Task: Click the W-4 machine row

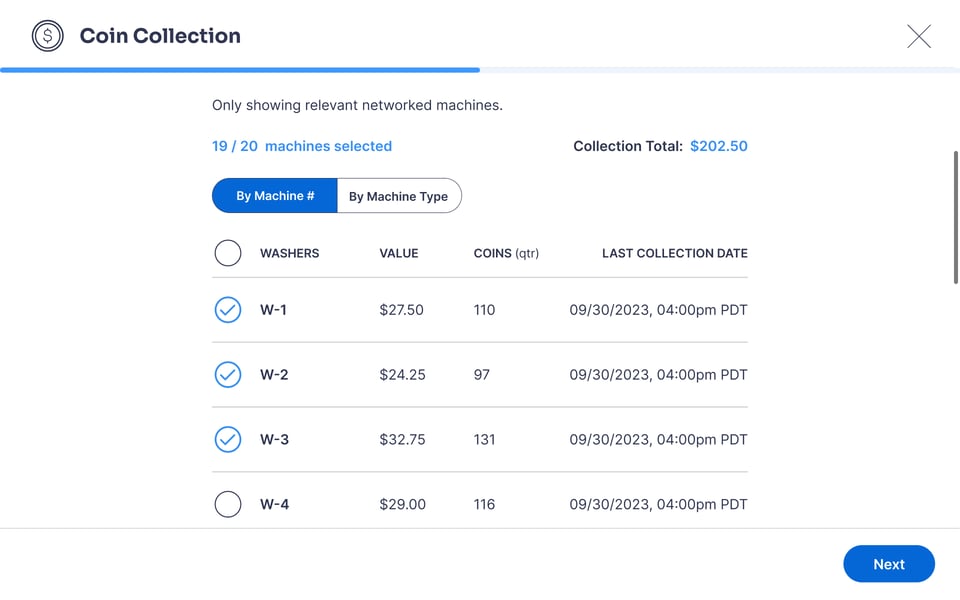Action: (x=480, y=504)
